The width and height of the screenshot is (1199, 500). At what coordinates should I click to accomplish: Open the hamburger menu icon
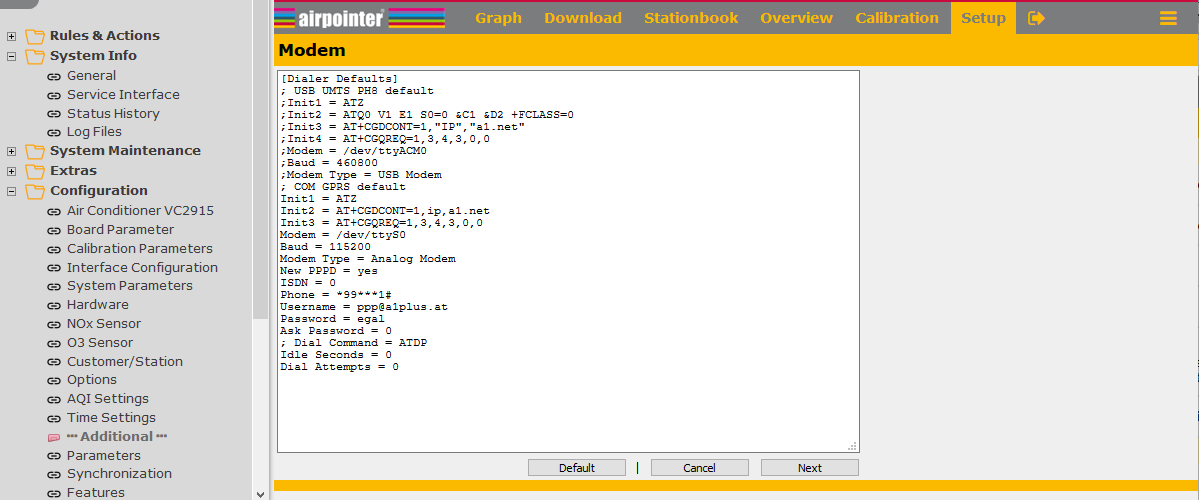1167,18
